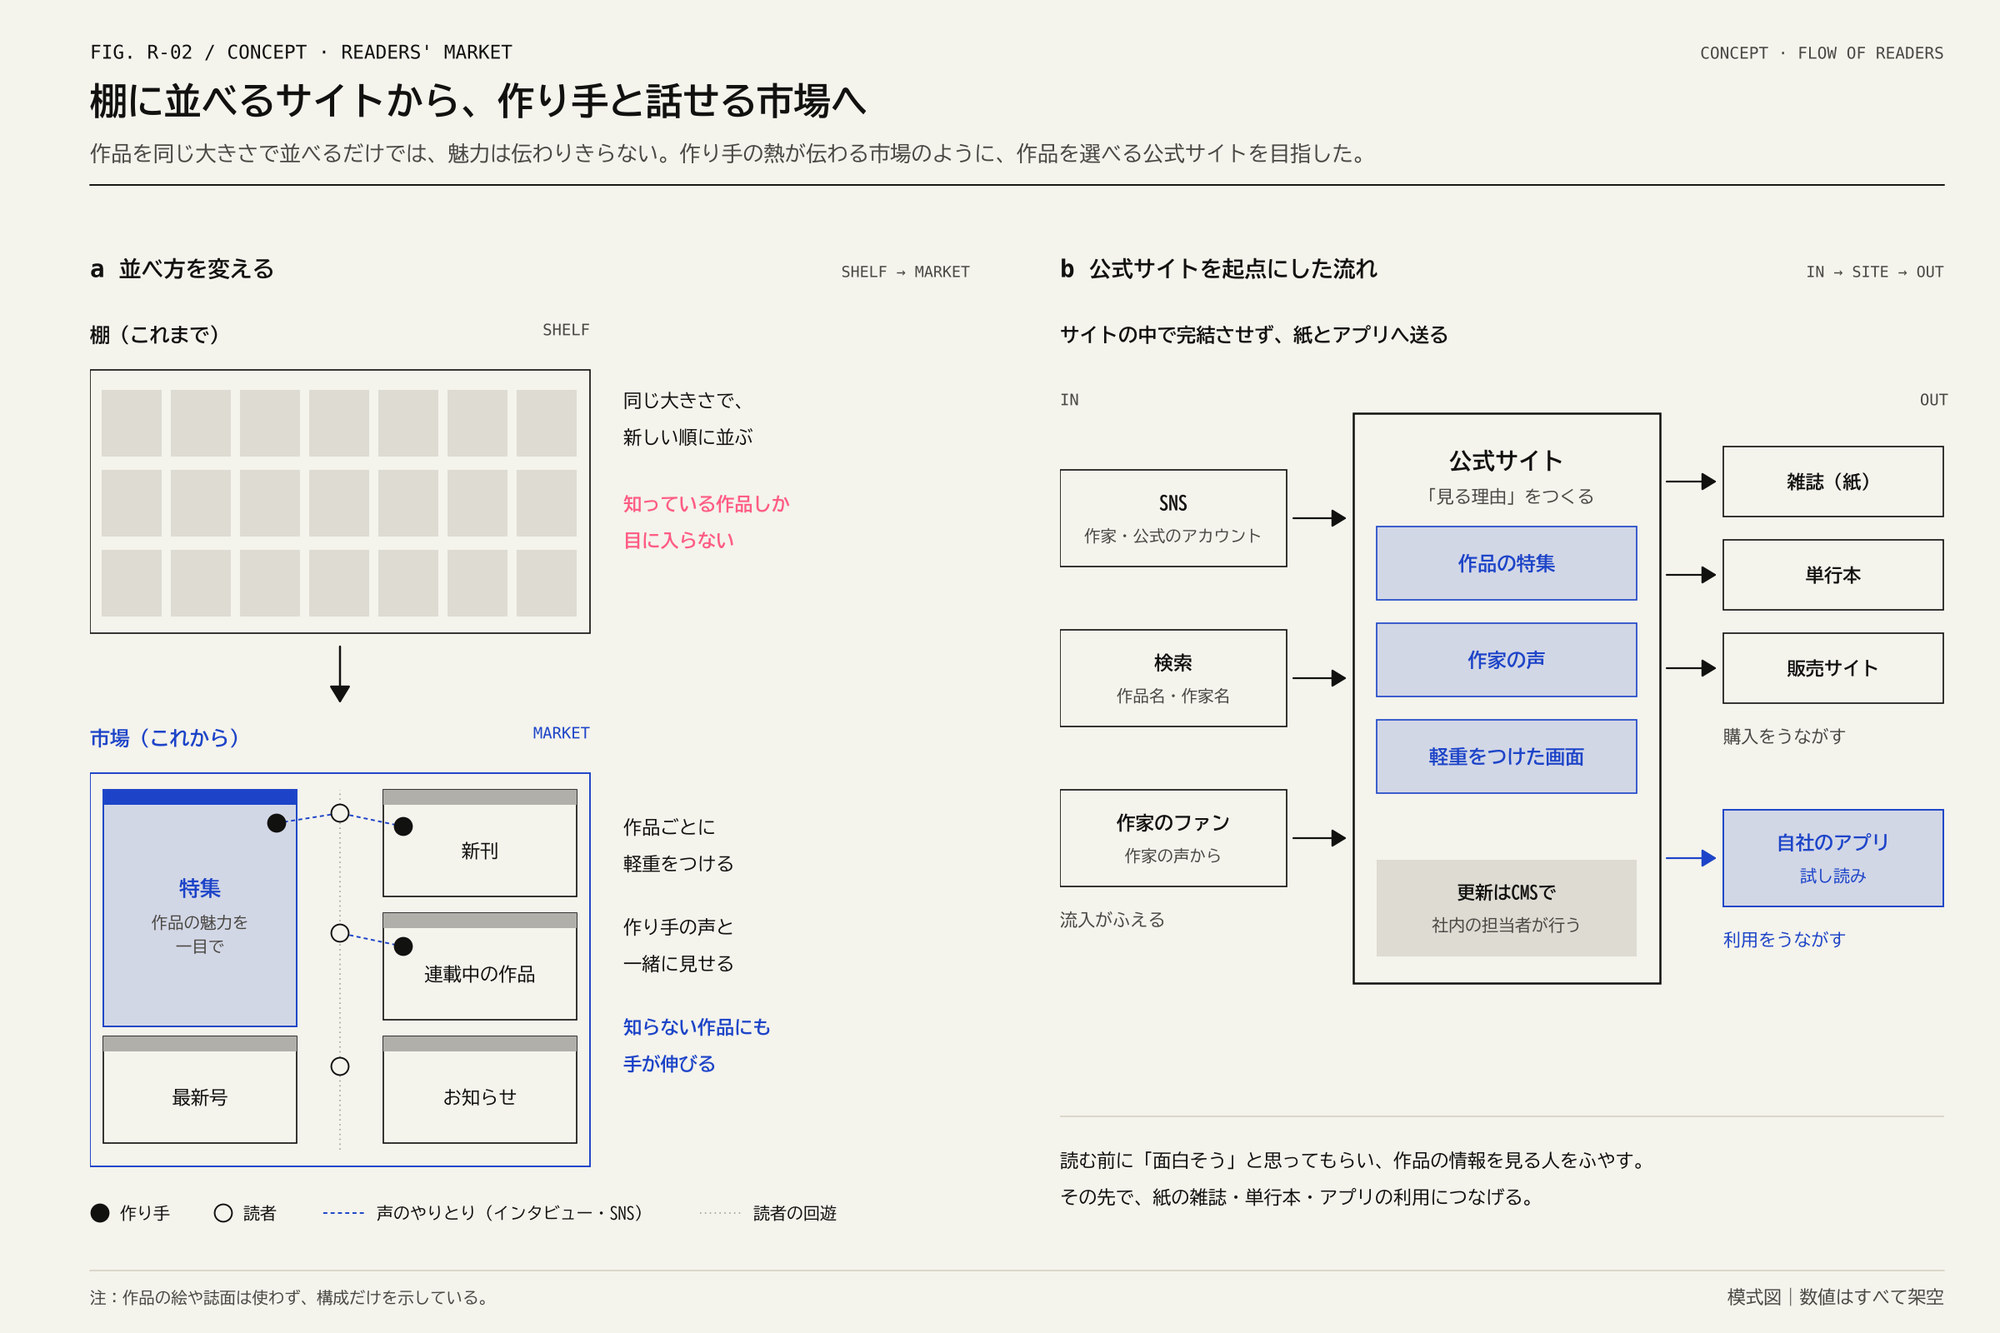Click the 棚（これまで） heading
2000x1333 pixels.
point(155,335)
